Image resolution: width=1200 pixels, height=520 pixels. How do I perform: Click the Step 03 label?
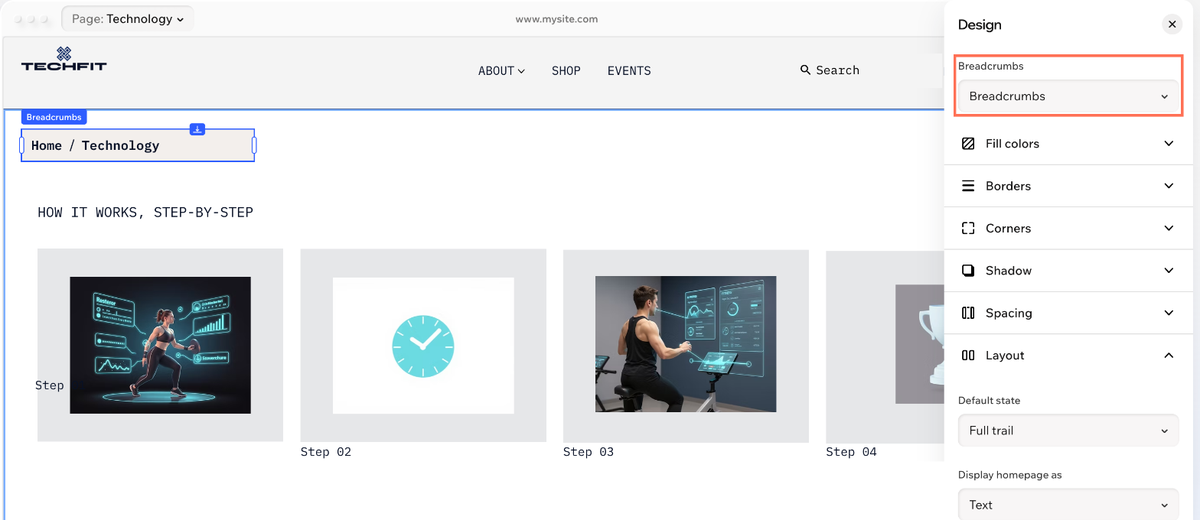[x=588, y=452]
